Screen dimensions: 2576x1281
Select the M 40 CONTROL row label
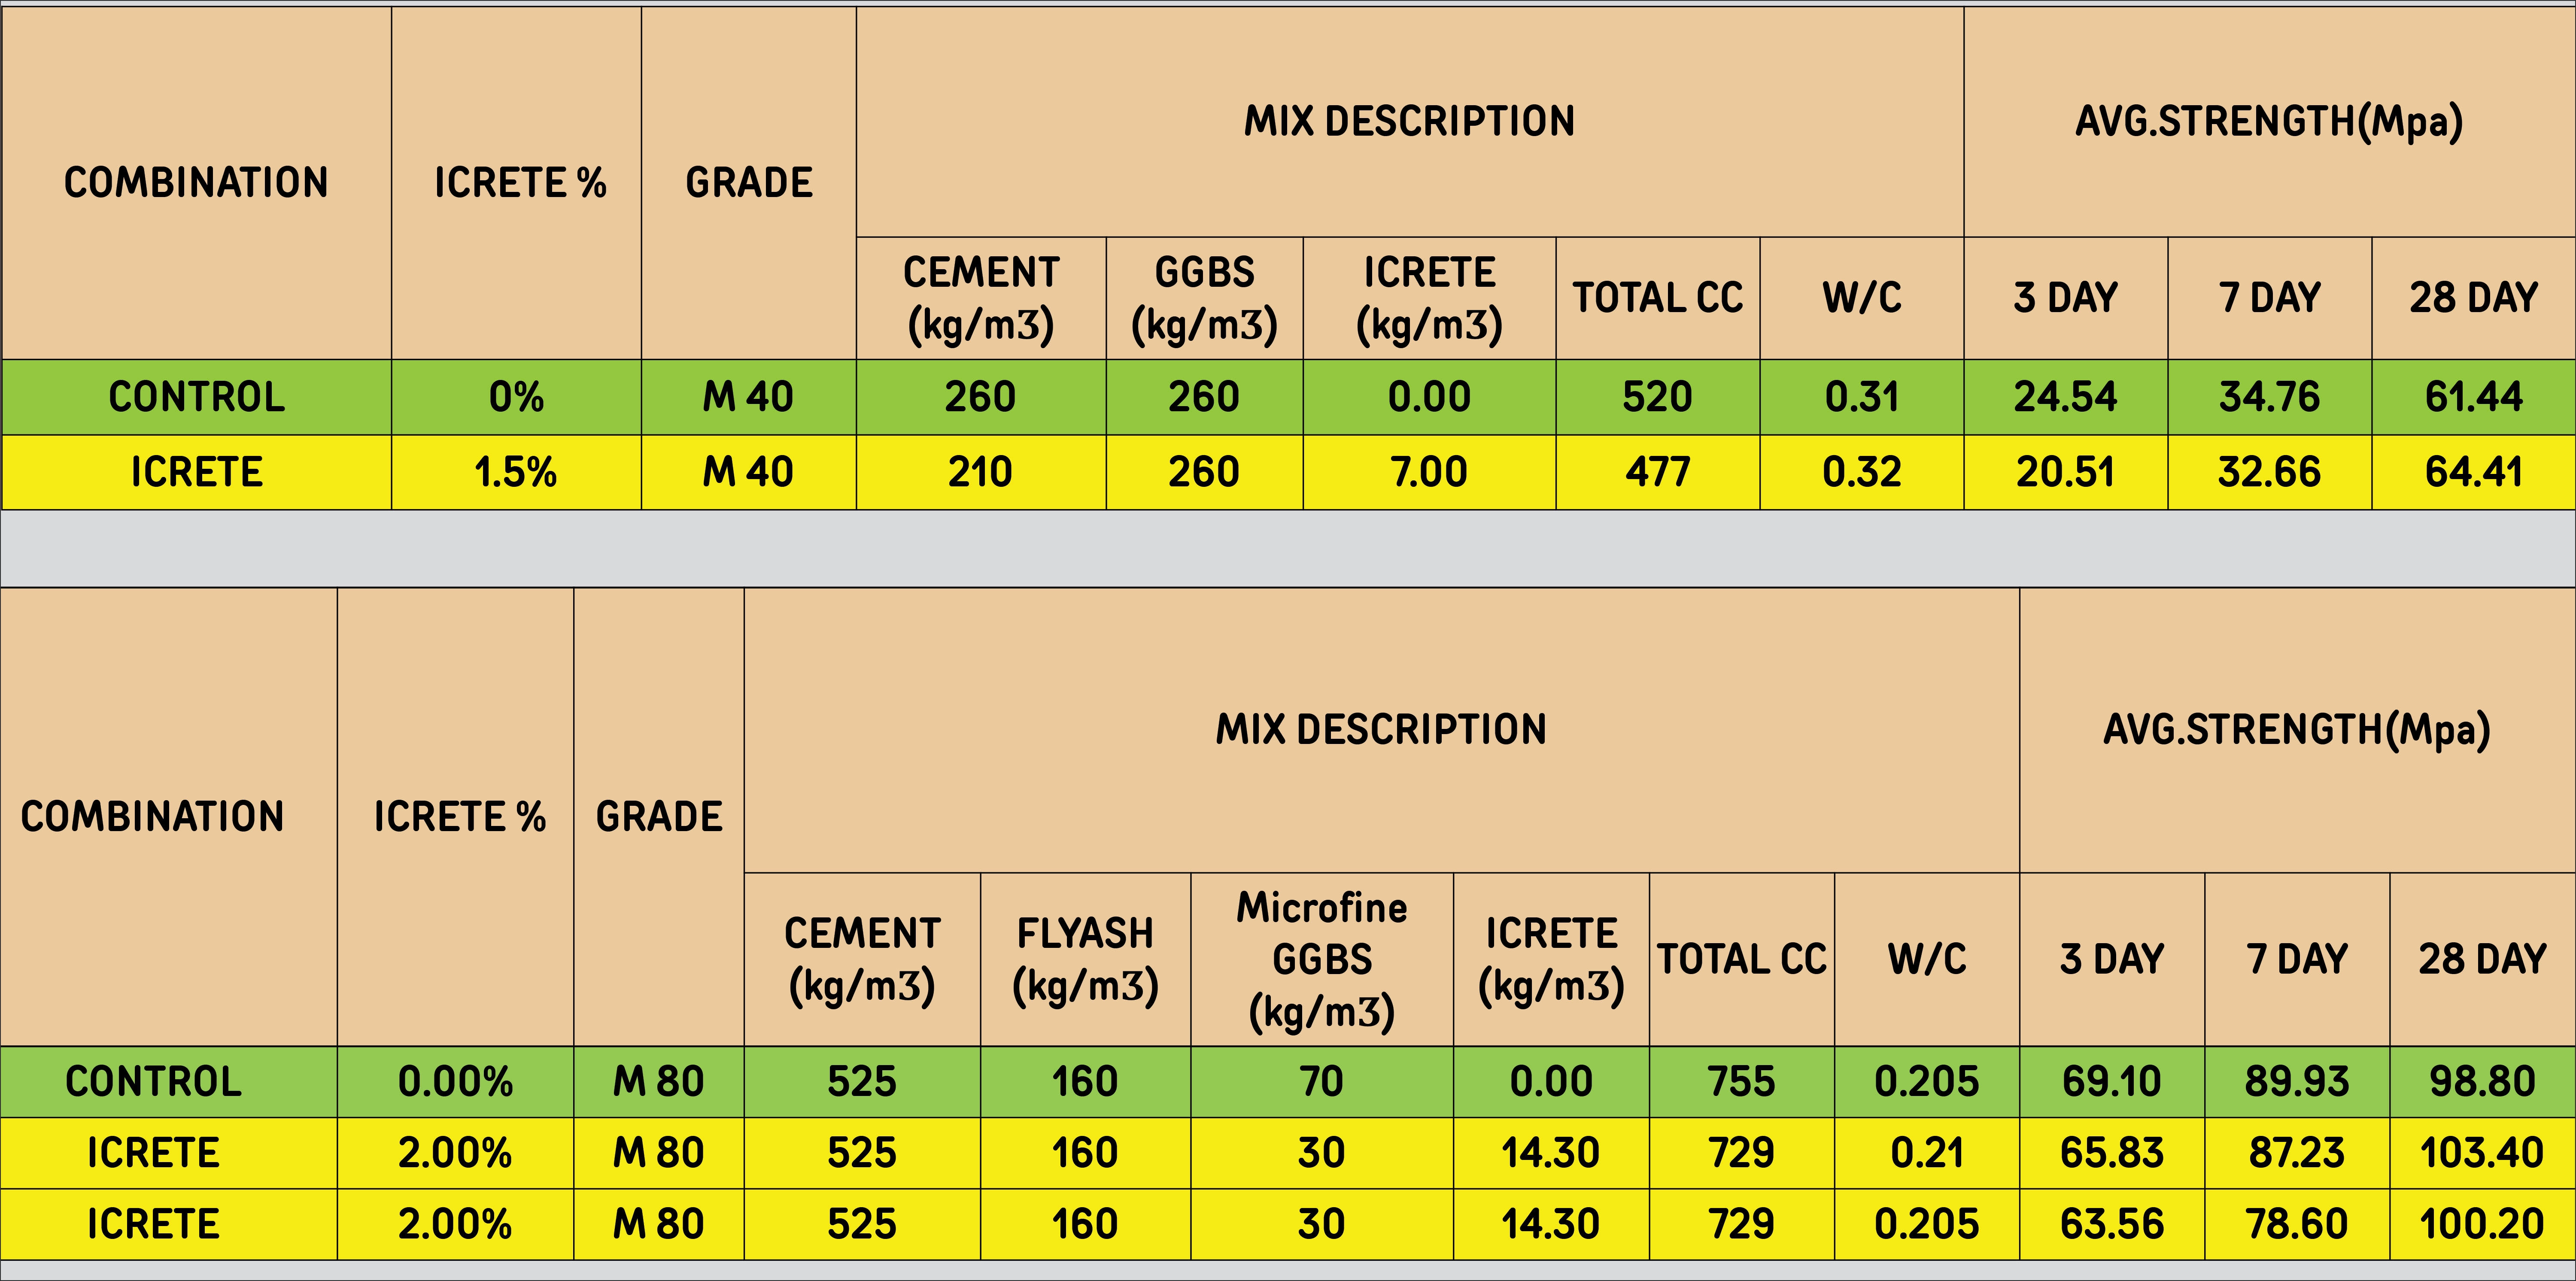click(196, 397)
